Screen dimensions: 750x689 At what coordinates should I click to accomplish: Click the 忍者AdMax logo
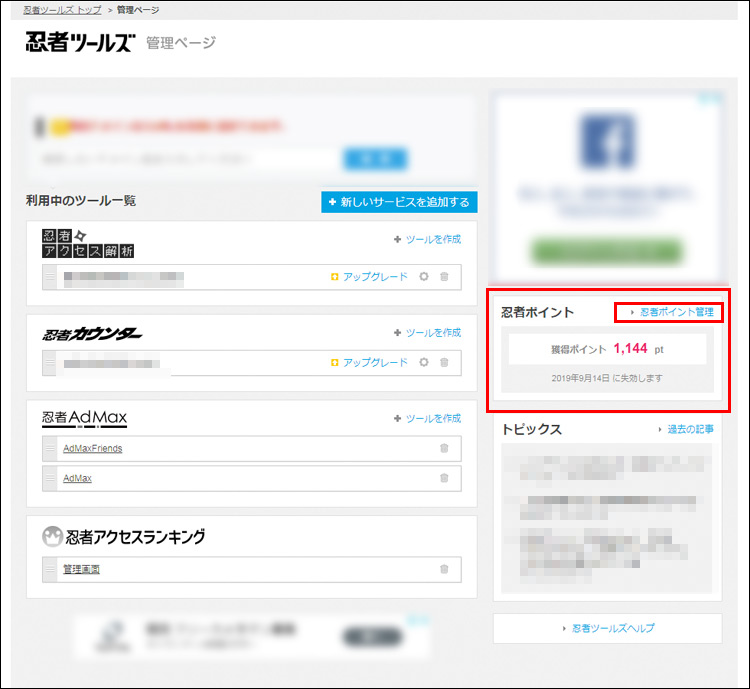click(x=85, y=418)
